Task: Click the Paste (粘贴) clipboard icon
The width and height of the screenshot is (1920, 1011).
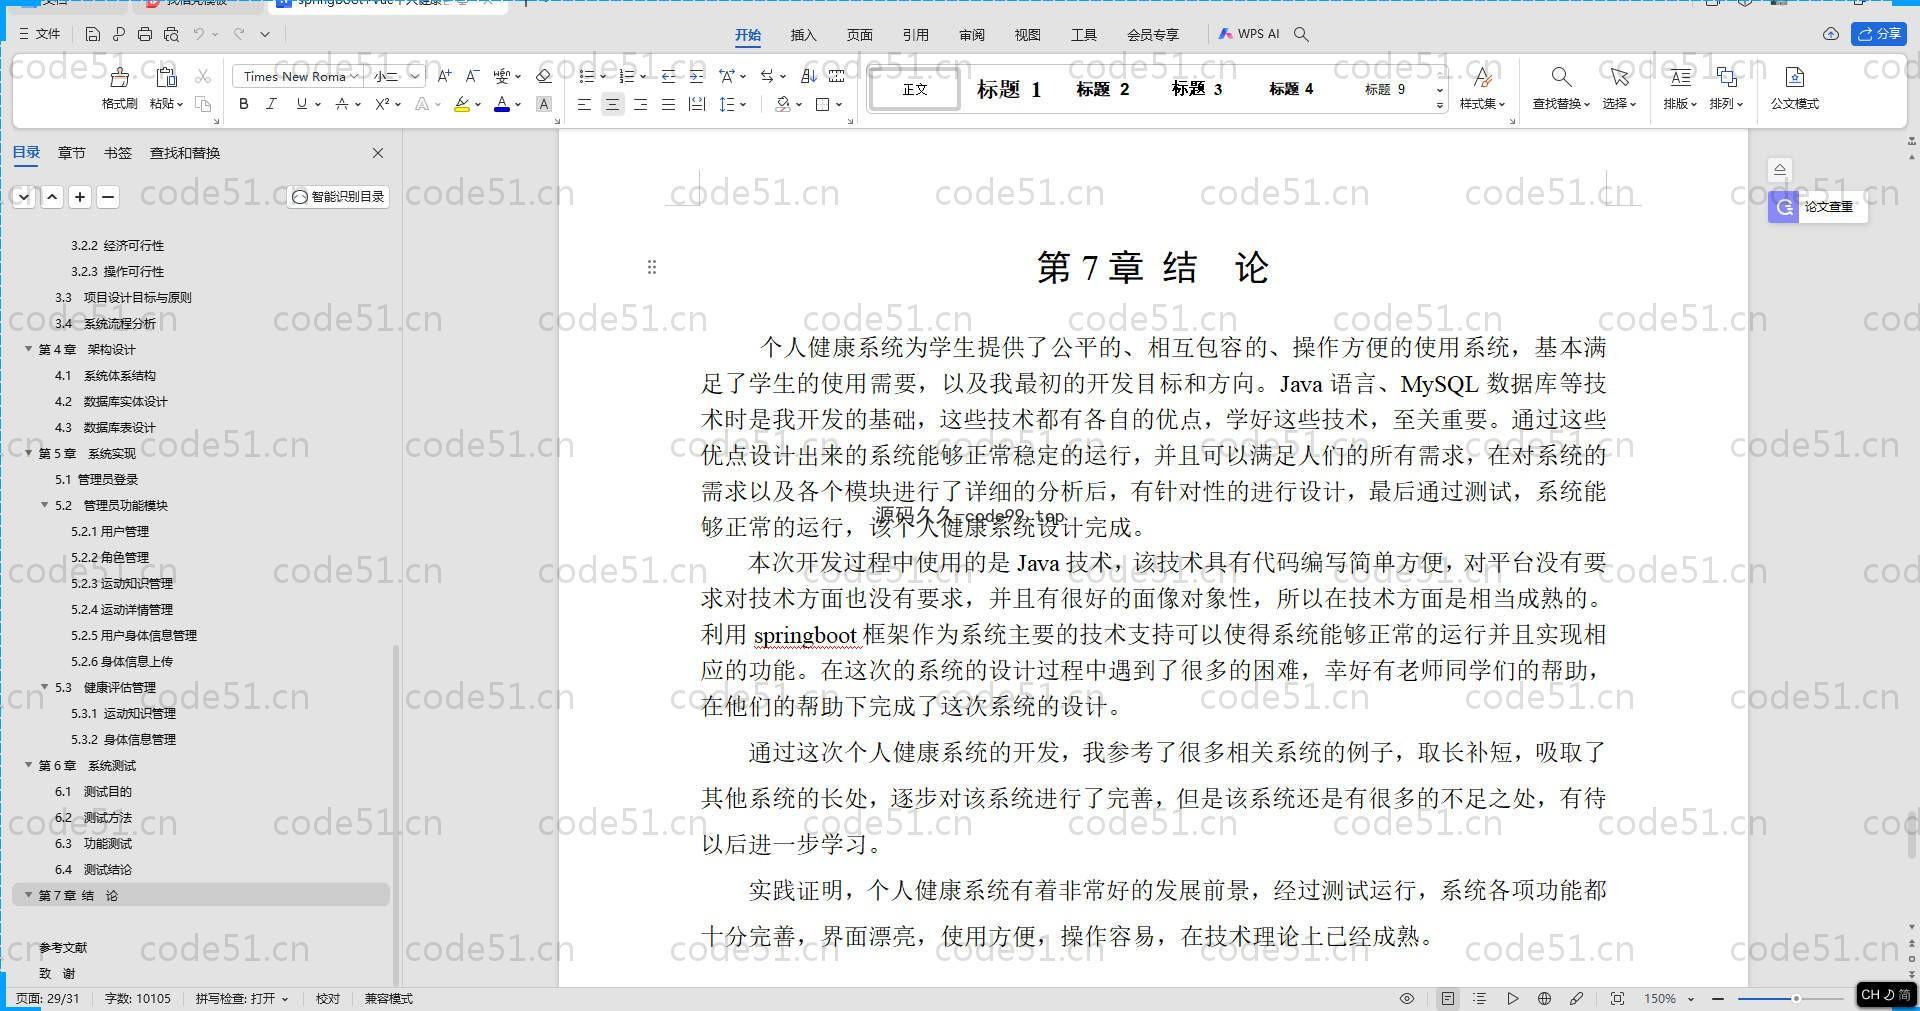Action: 167,77
